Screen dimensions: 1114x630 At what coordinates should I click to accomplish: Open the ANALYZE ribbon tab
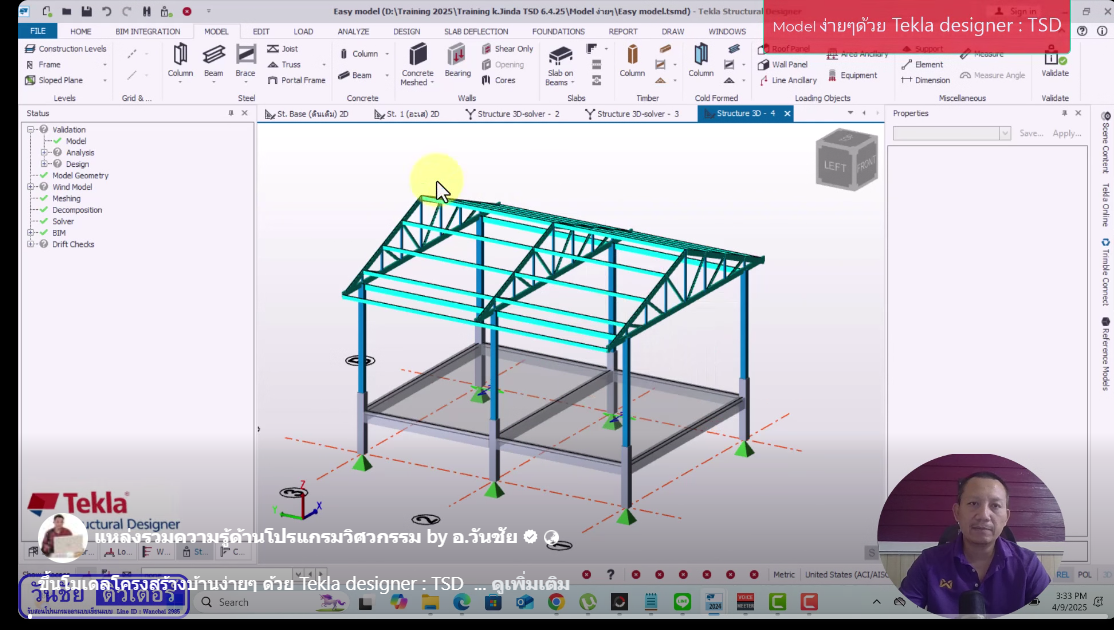click(x=353, y=31)
